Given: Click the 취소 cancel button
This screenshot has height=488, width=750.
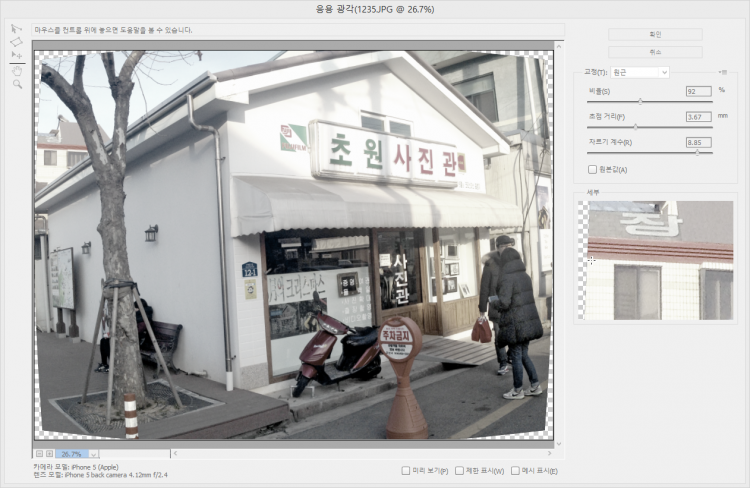Looking at the screenshot, I should tap(655, 50).
